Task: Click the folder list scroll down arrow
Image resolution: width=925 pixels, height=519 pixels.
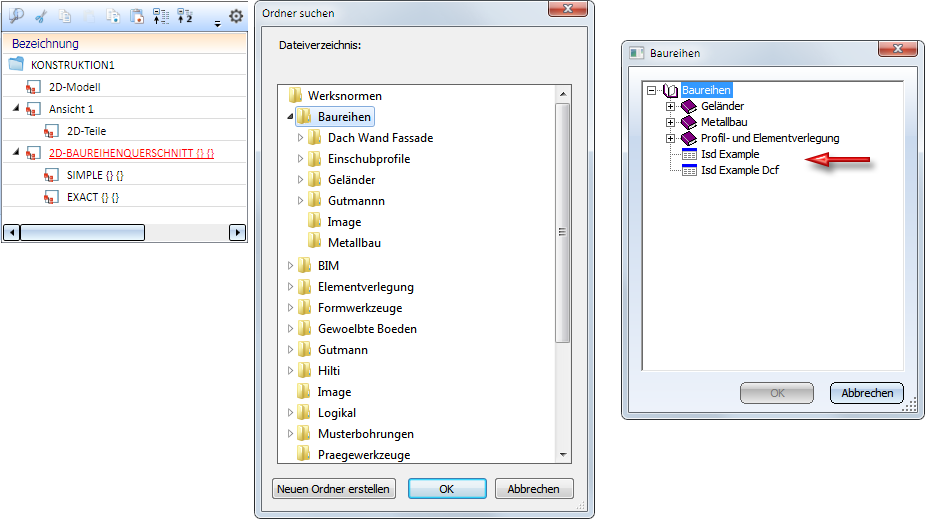Action: pos(563,455)
